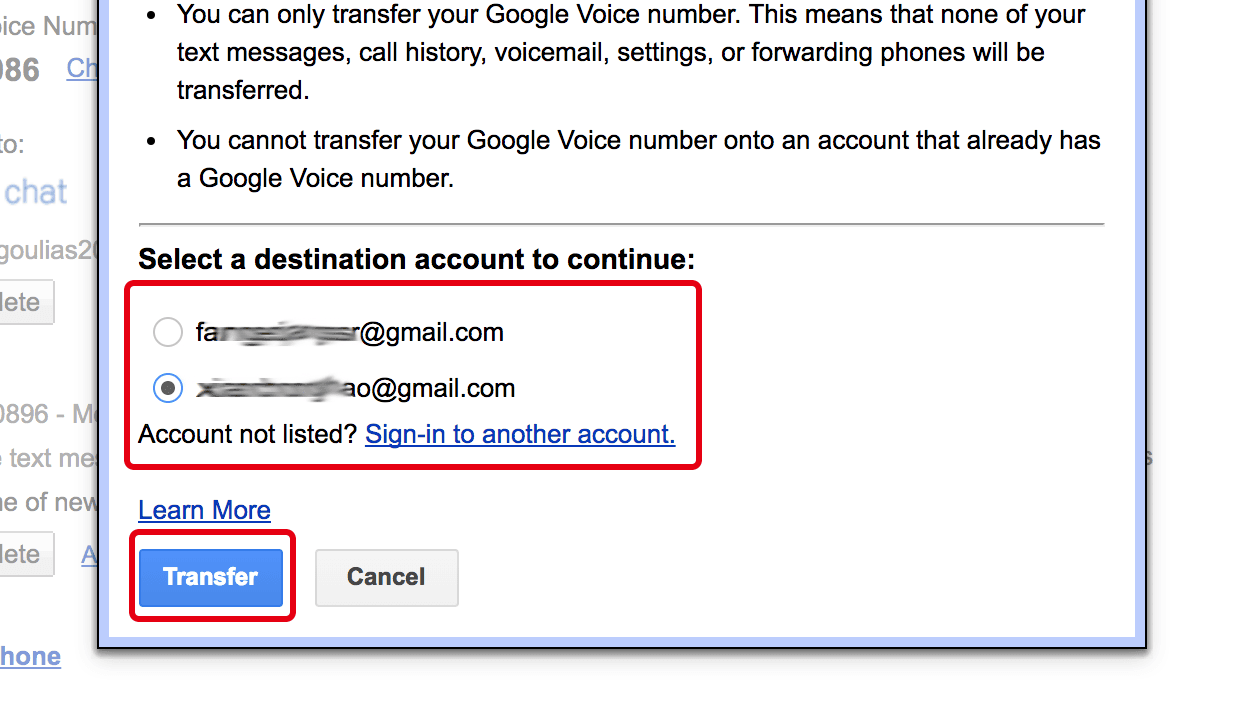Click the 'Account not listed?' text
Viewport: 1249px width, 703px height.
[248, 434]
